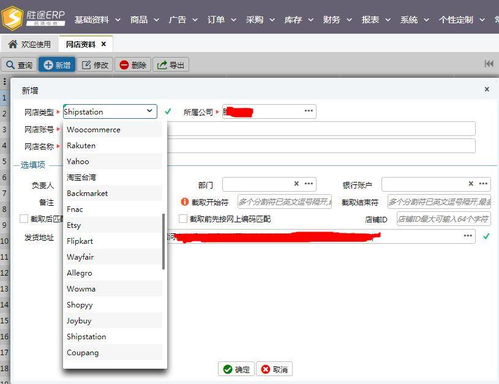The height and width of the screenshot is (384, 499).
Task: Click the 截取开始符 input field
Action: click(x=284, y=201)
